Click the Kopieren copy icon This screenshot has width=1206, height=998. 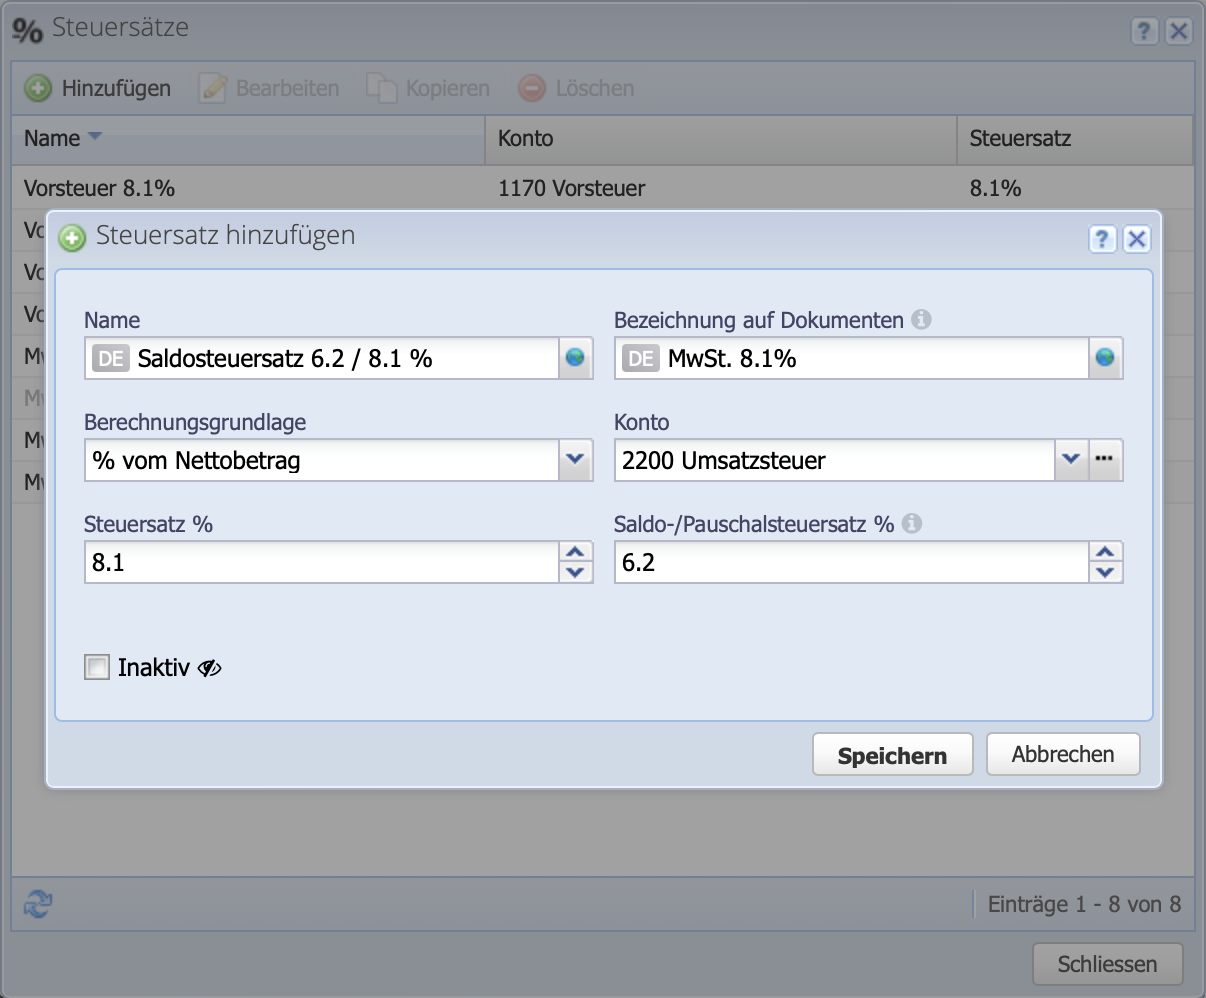[383, 88]
